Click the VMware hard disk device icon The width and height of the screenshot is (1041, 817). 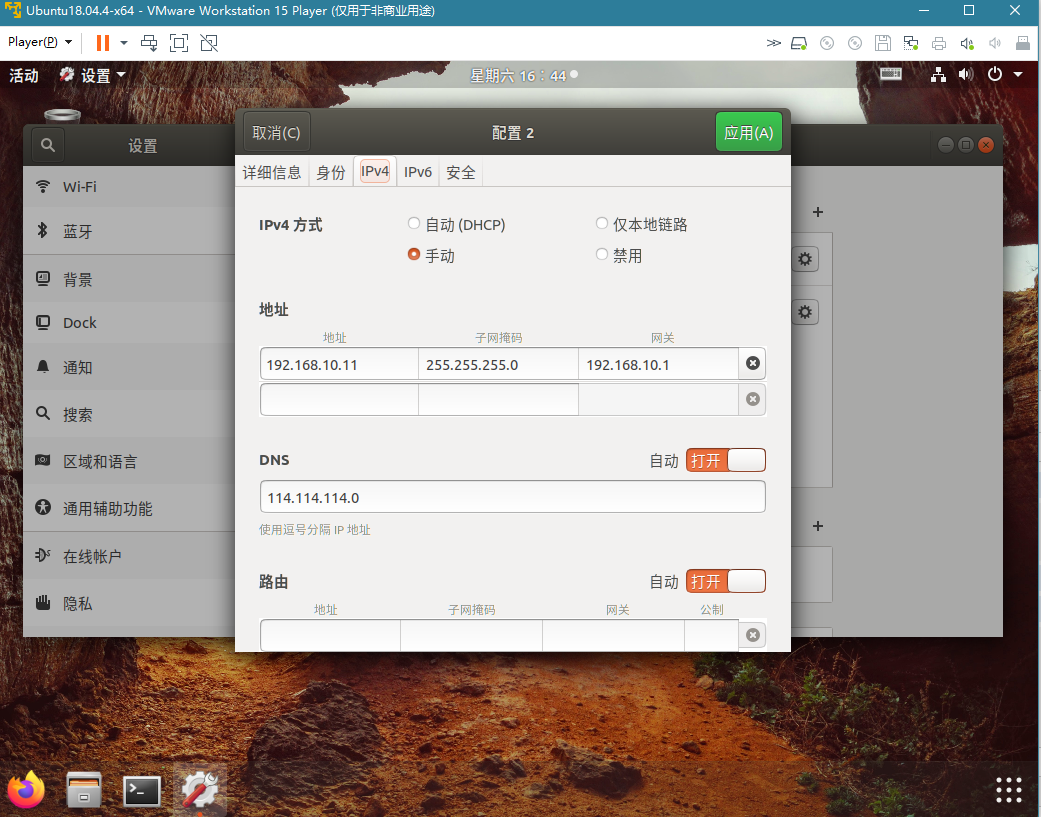pyautogui.click(x=799, y=44)
